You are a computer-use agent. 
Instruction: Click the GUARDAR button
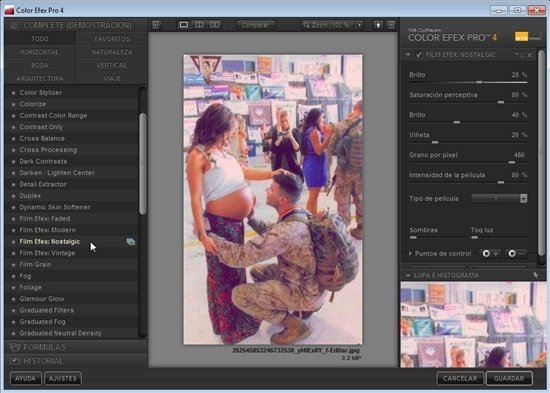(509, 378)
